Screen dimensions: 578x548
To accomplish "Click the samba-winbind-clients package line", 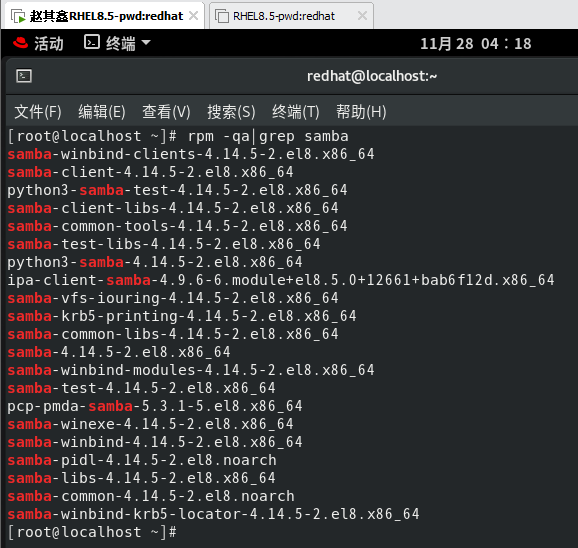I will 191,154.
